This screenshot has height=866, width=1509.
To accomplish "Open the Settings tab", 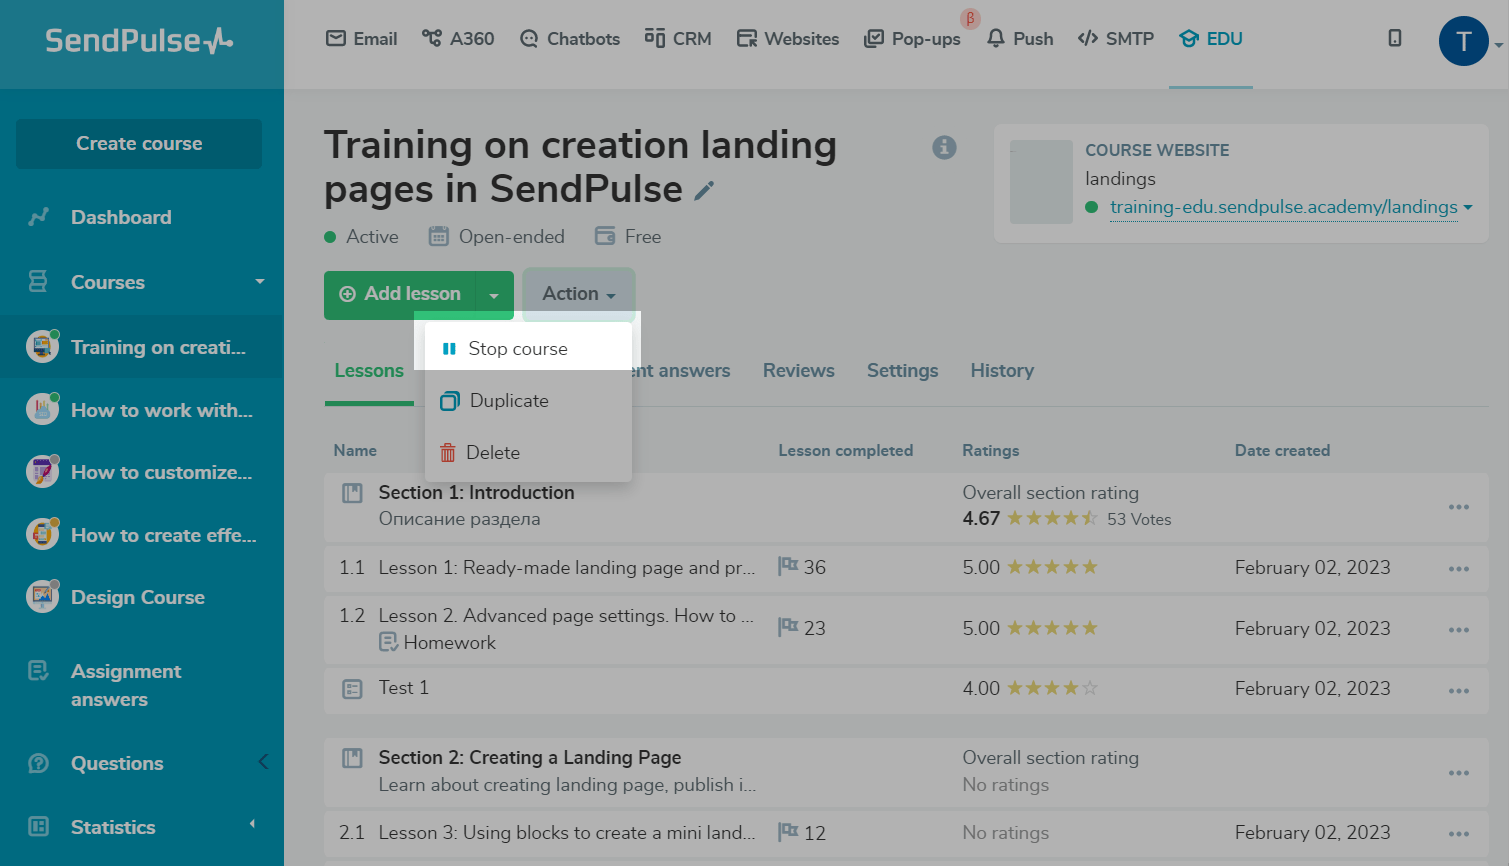I will click(x=902, y=370).
